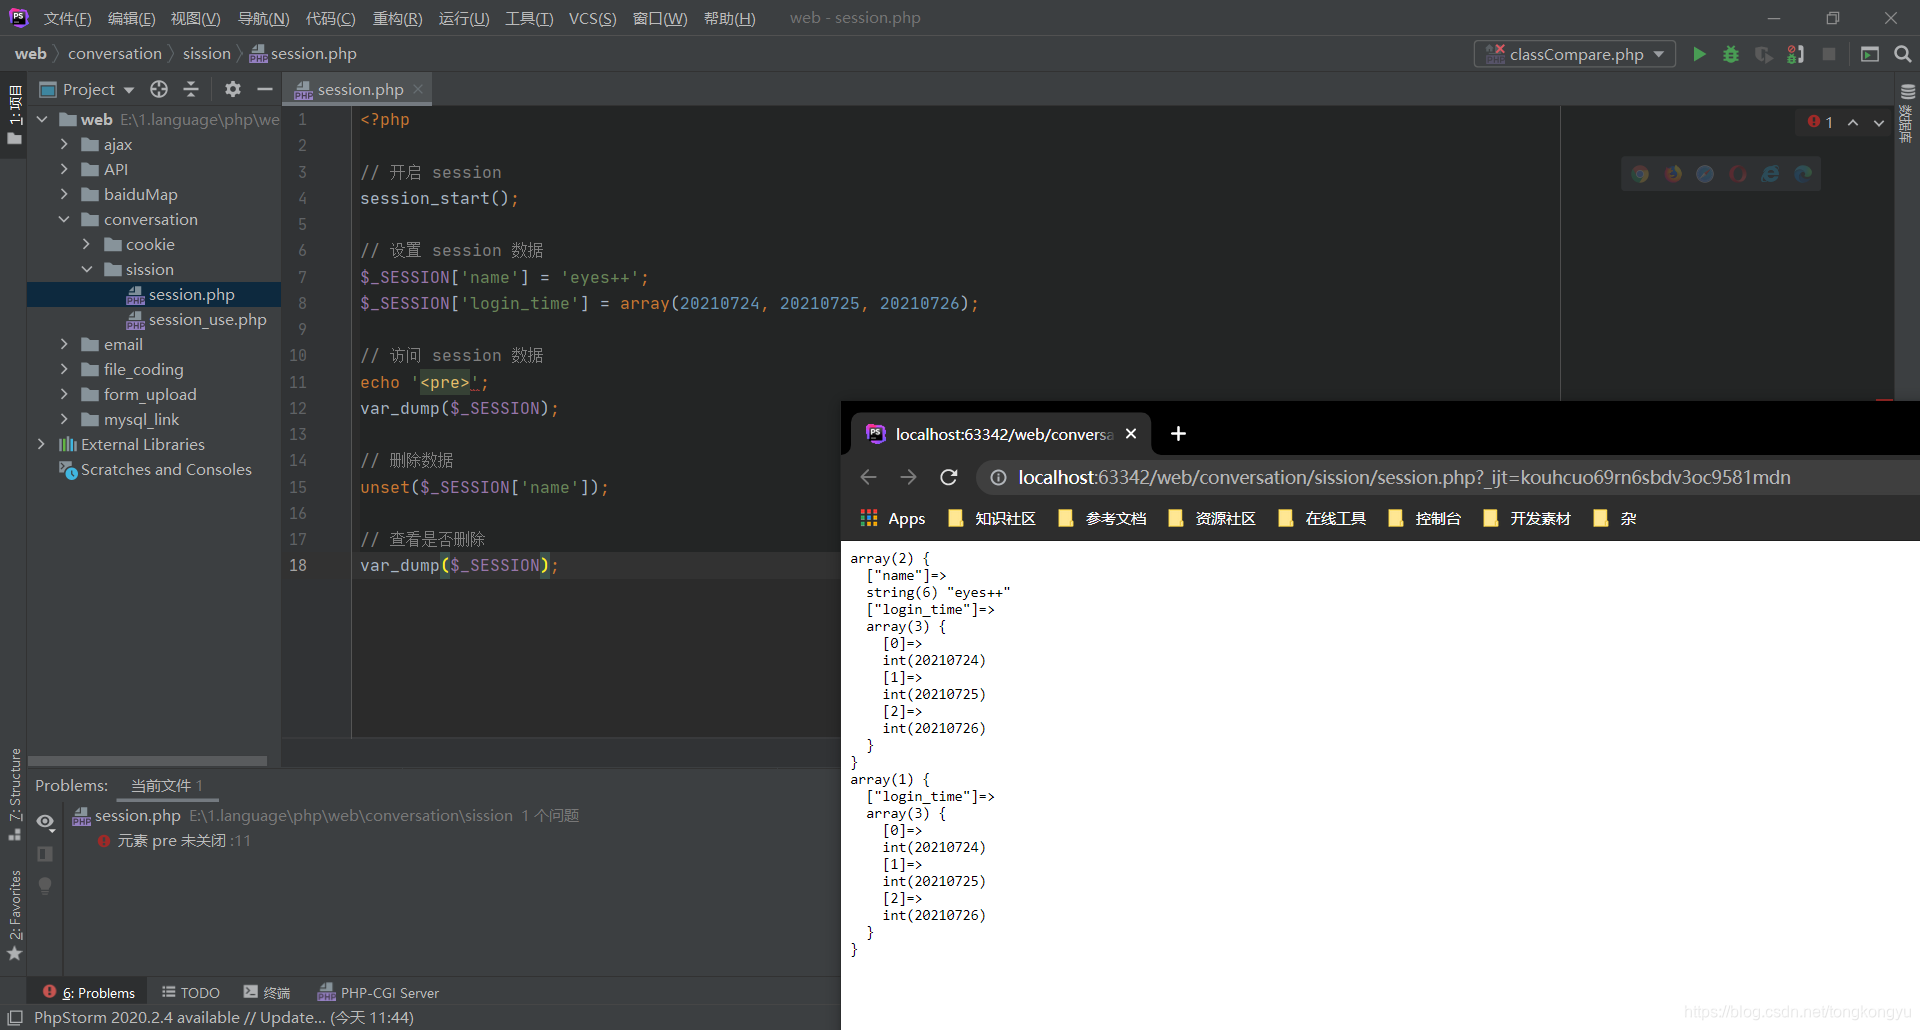Switch to the TODO tab
Screen dimensions: 1920x1030
click(190, 992)
